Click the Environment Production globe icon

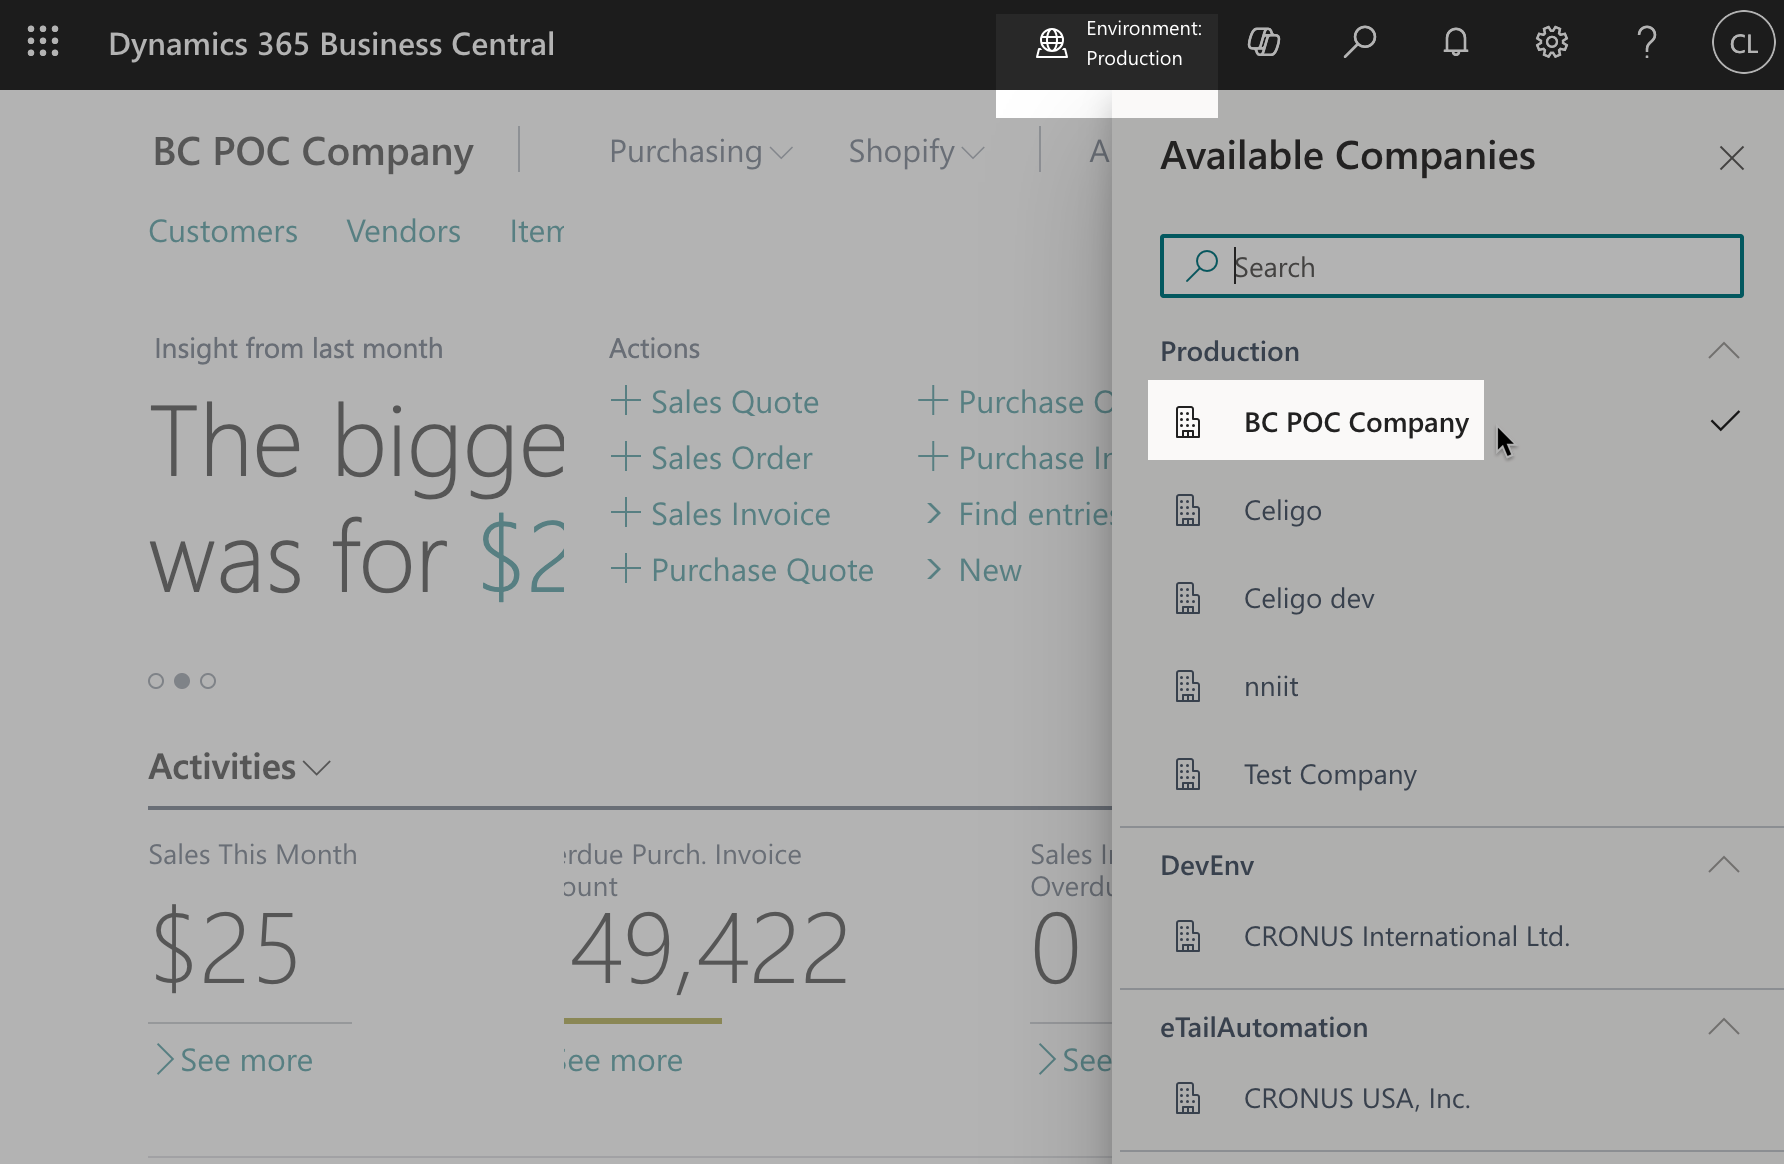coord(1051,43)
